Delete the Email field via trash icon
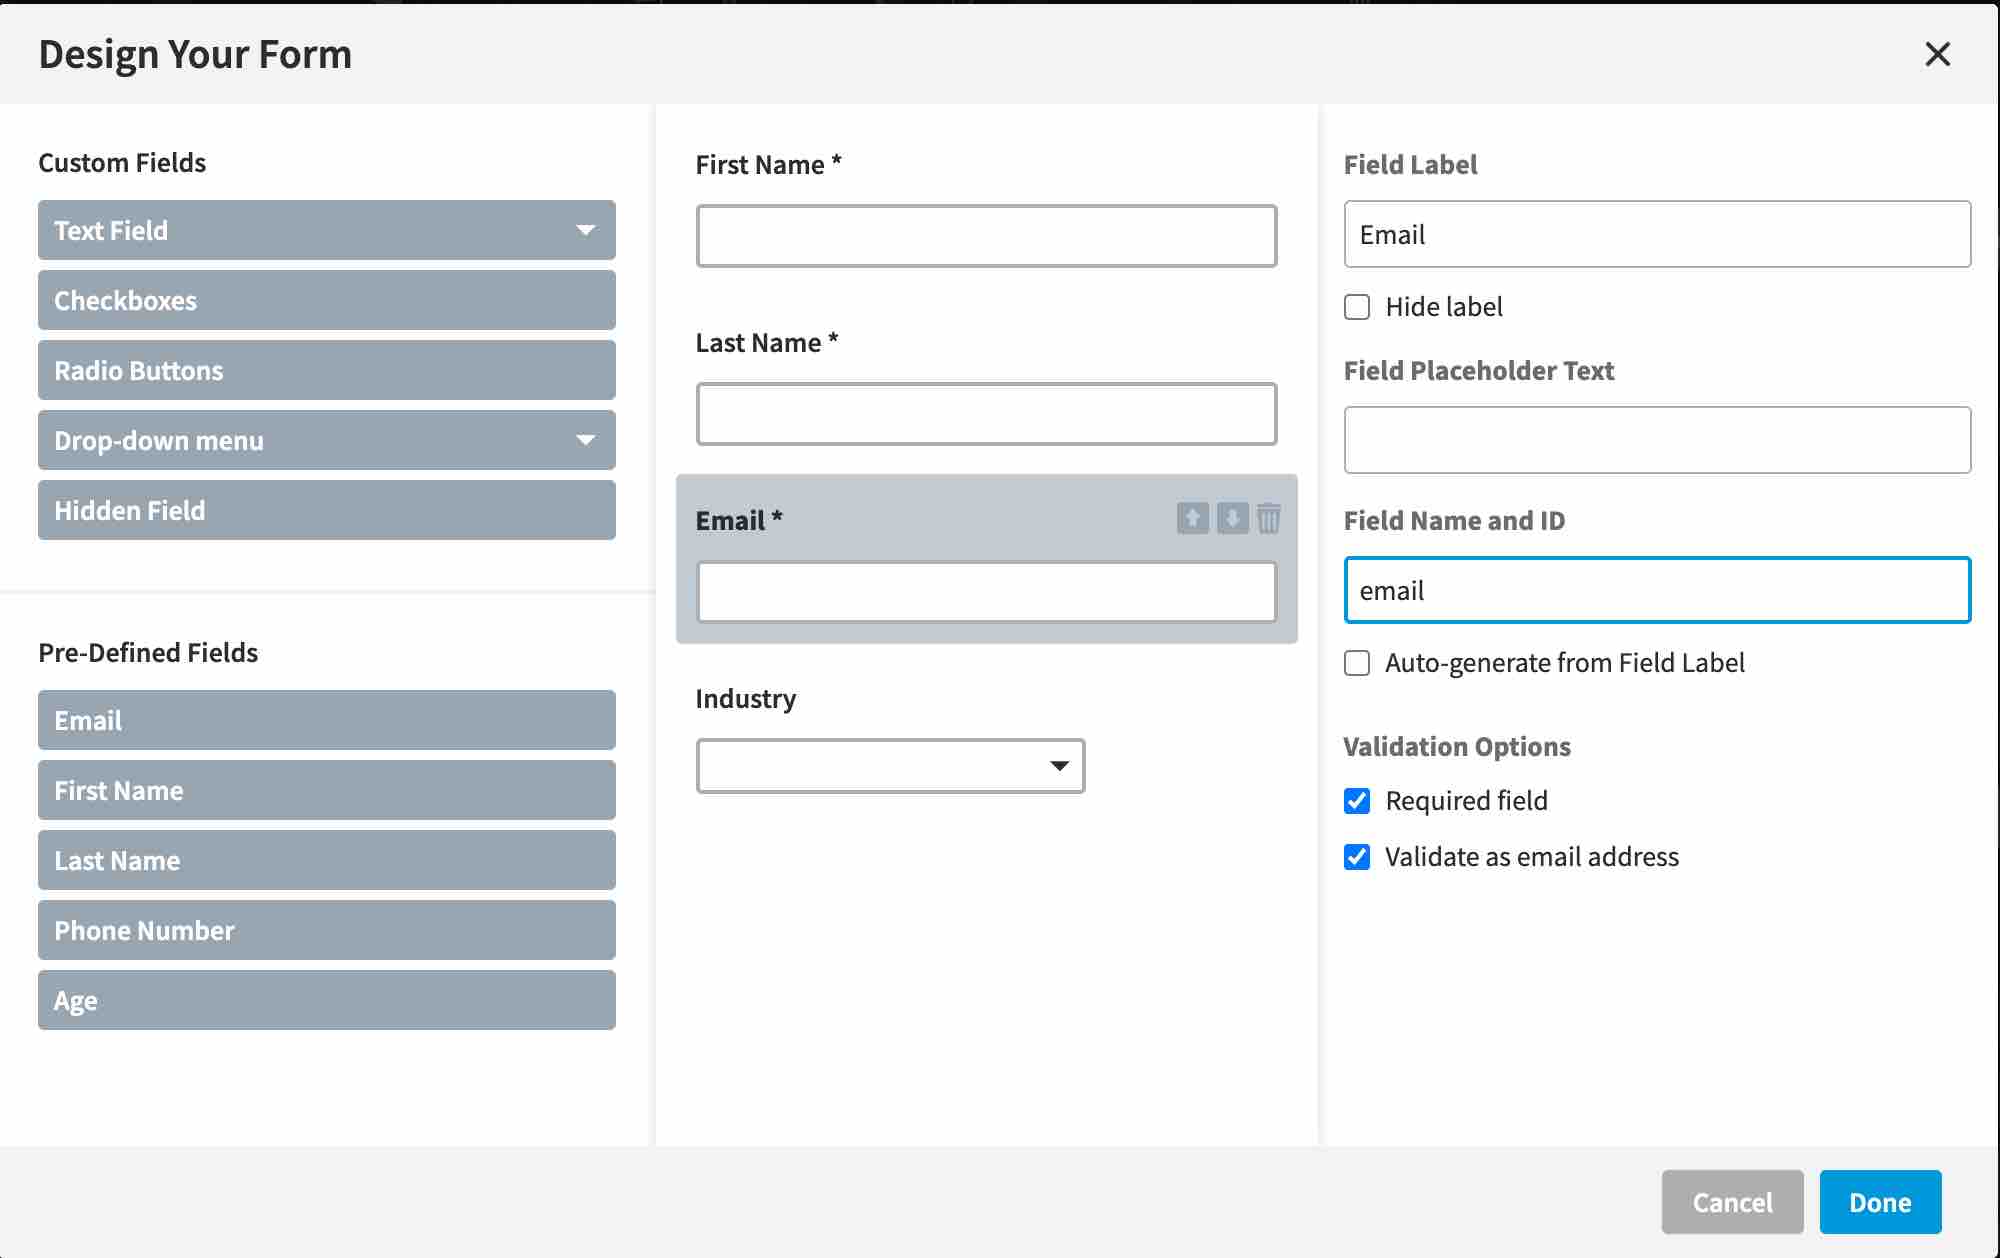2000x1258 pixels. click(1269, 520)
